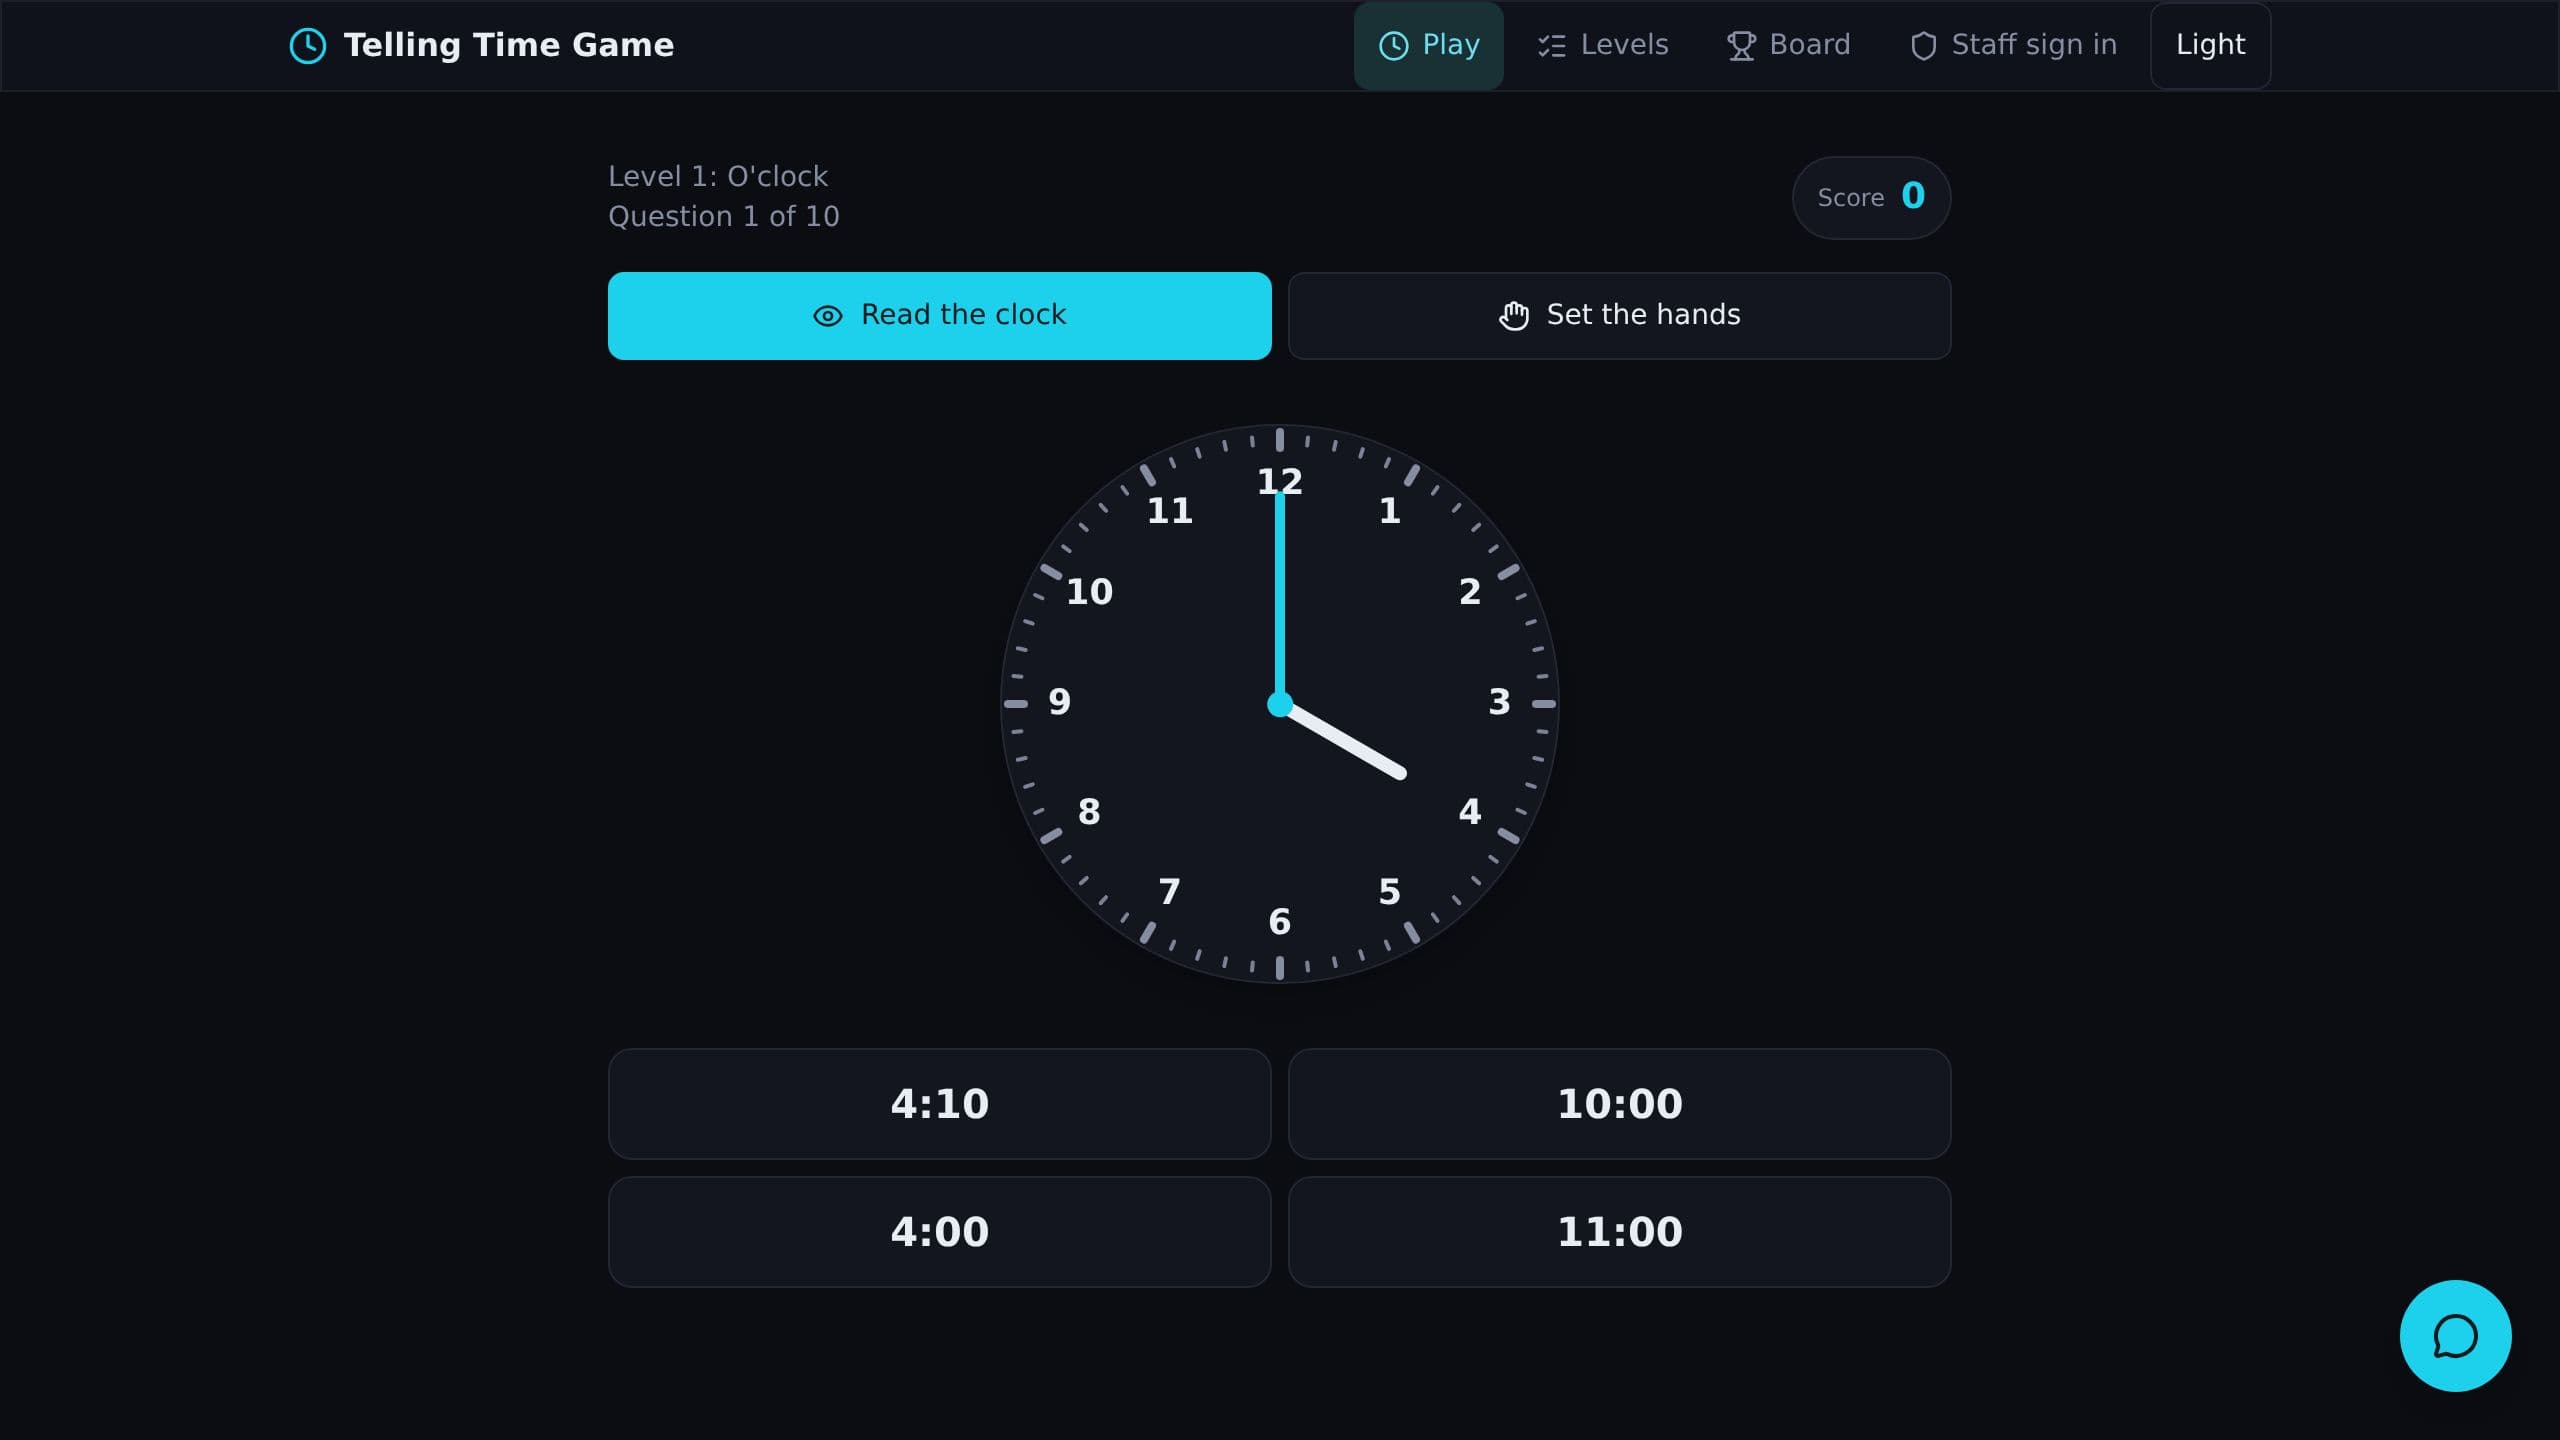2560x1440 pixels.
Task: Select Read the clock mode
Action: coord(939,315)
